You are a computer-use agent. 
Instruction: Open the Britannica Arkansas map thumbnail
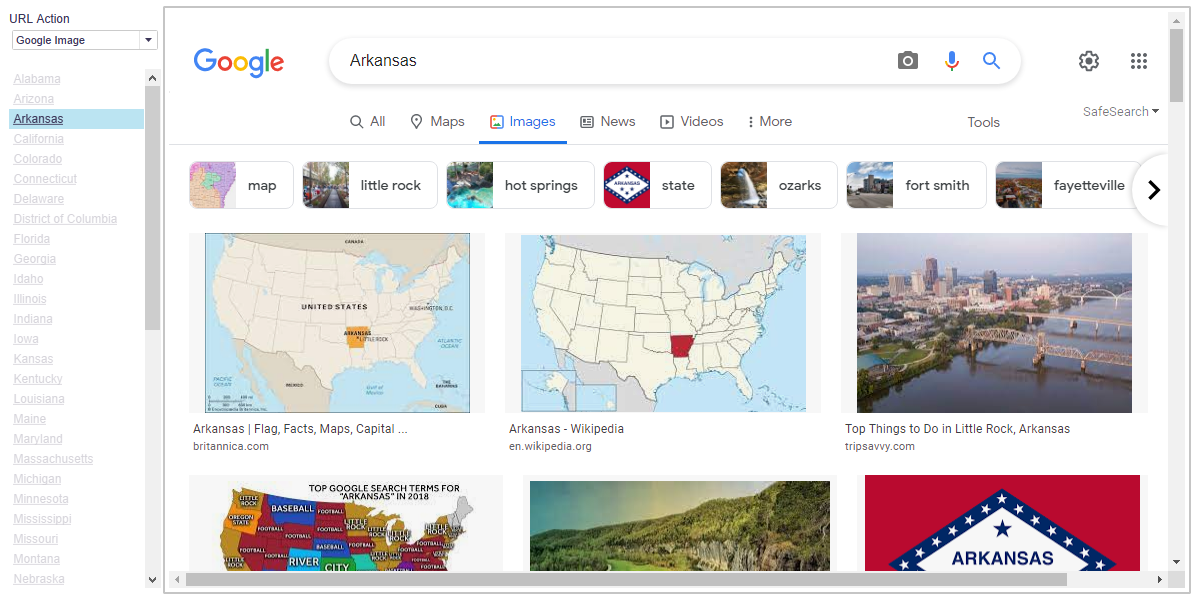(x=337, y=323)
